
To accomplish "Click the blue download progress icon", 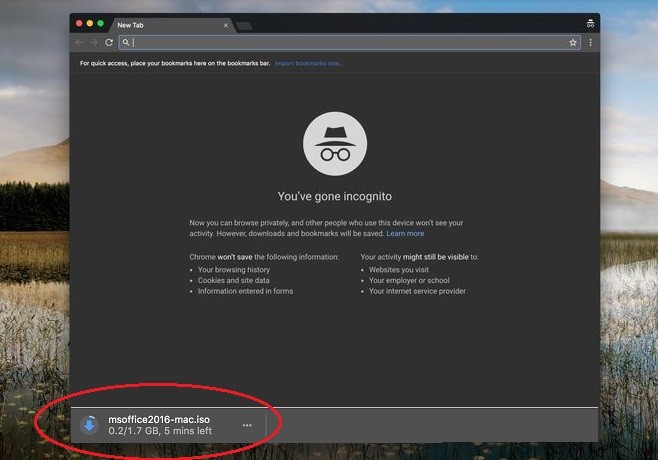I will pyautogui.click(x=89, y=425).
